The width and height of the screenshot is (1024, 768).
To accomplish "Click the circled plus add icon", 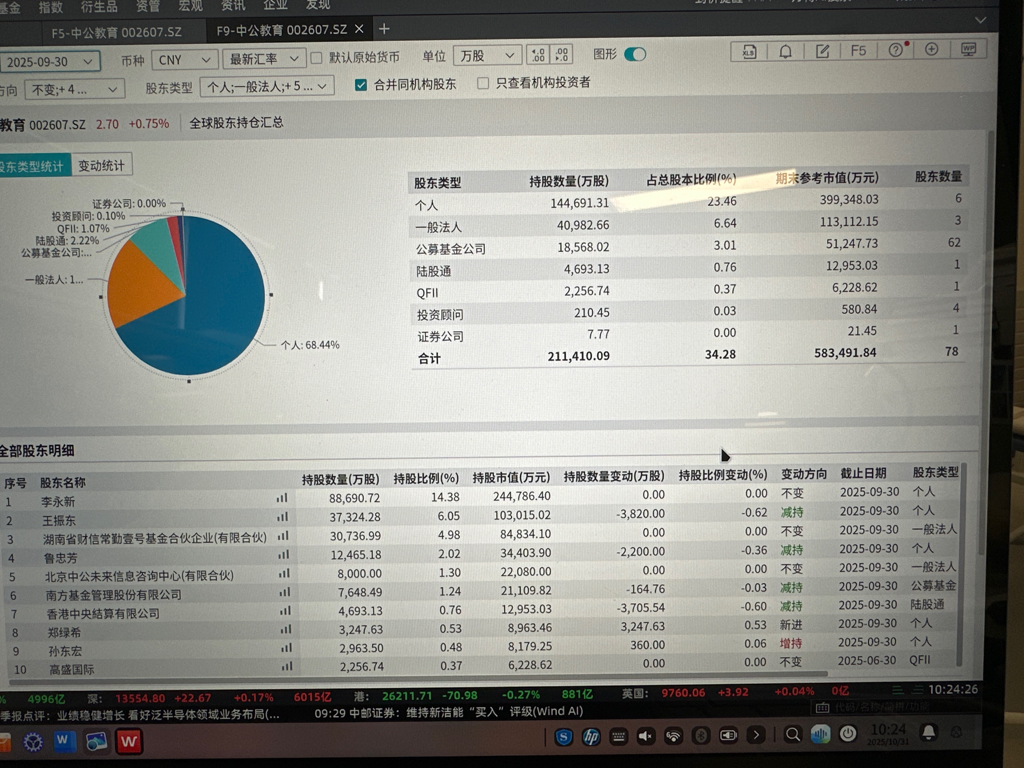I will coord(932,49).
